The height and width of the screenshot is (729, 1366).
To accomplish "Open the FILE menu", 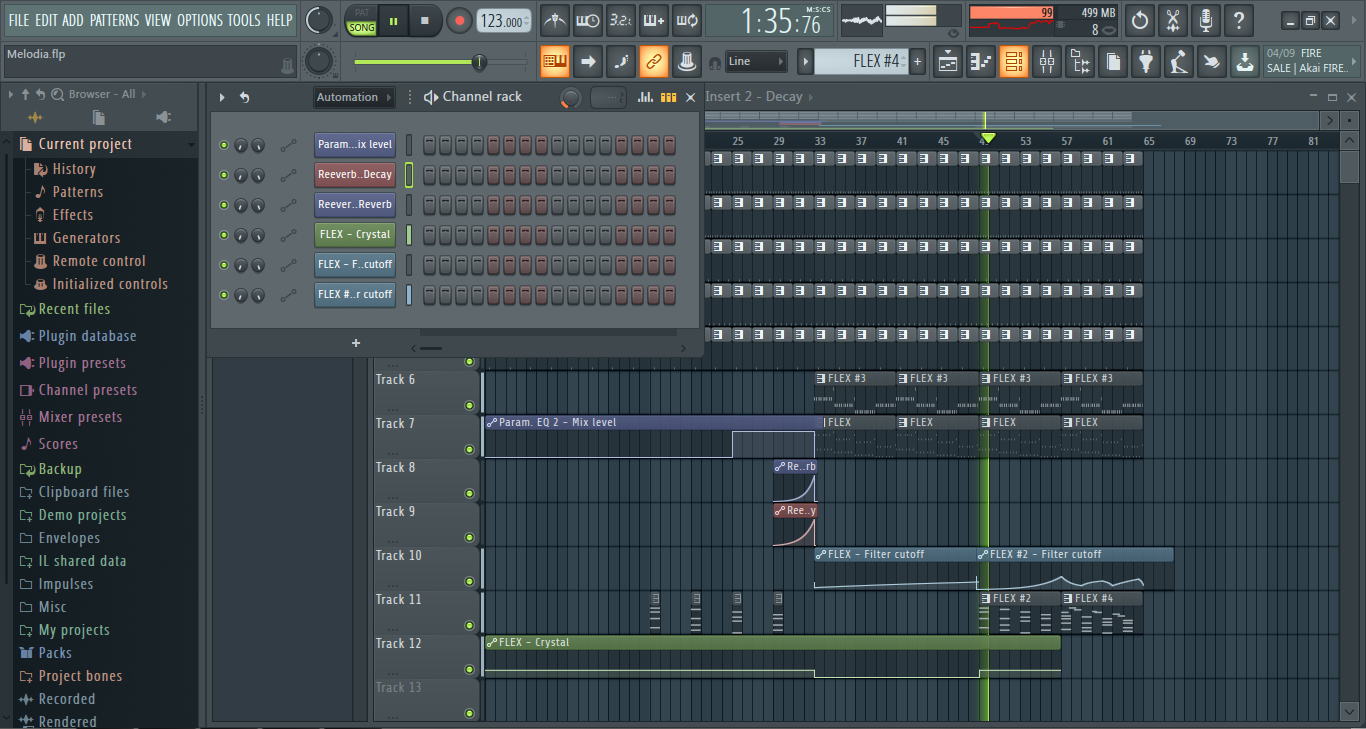I will (19, 20).
